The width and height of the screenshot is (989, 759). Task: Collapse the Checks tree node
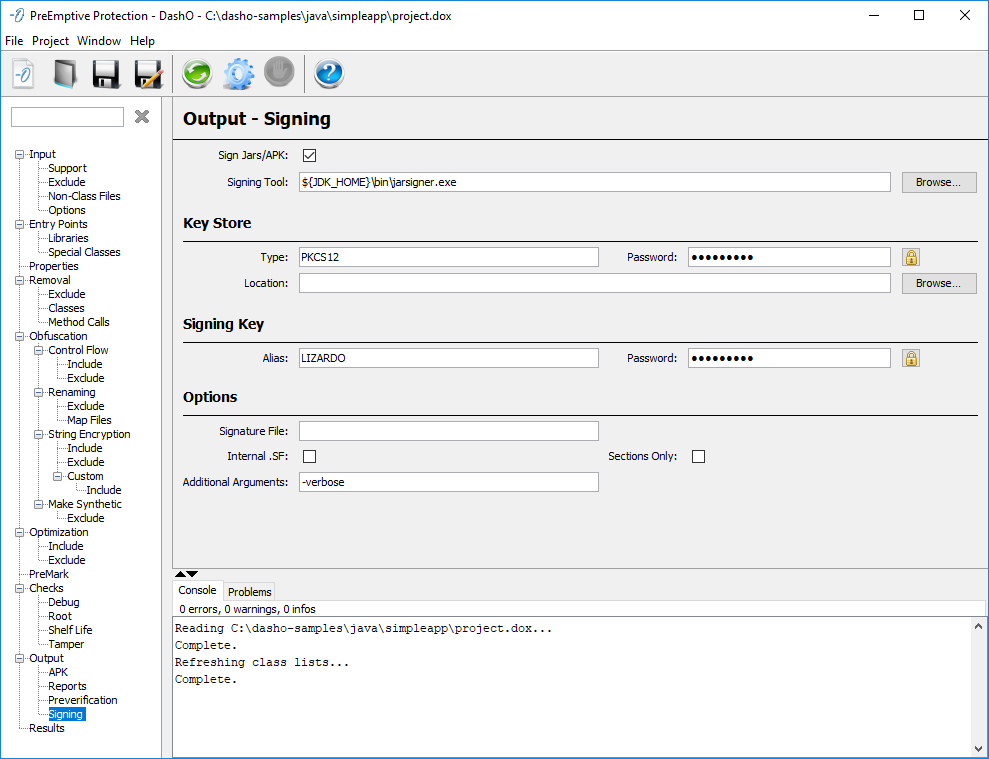tap(19, 589)
